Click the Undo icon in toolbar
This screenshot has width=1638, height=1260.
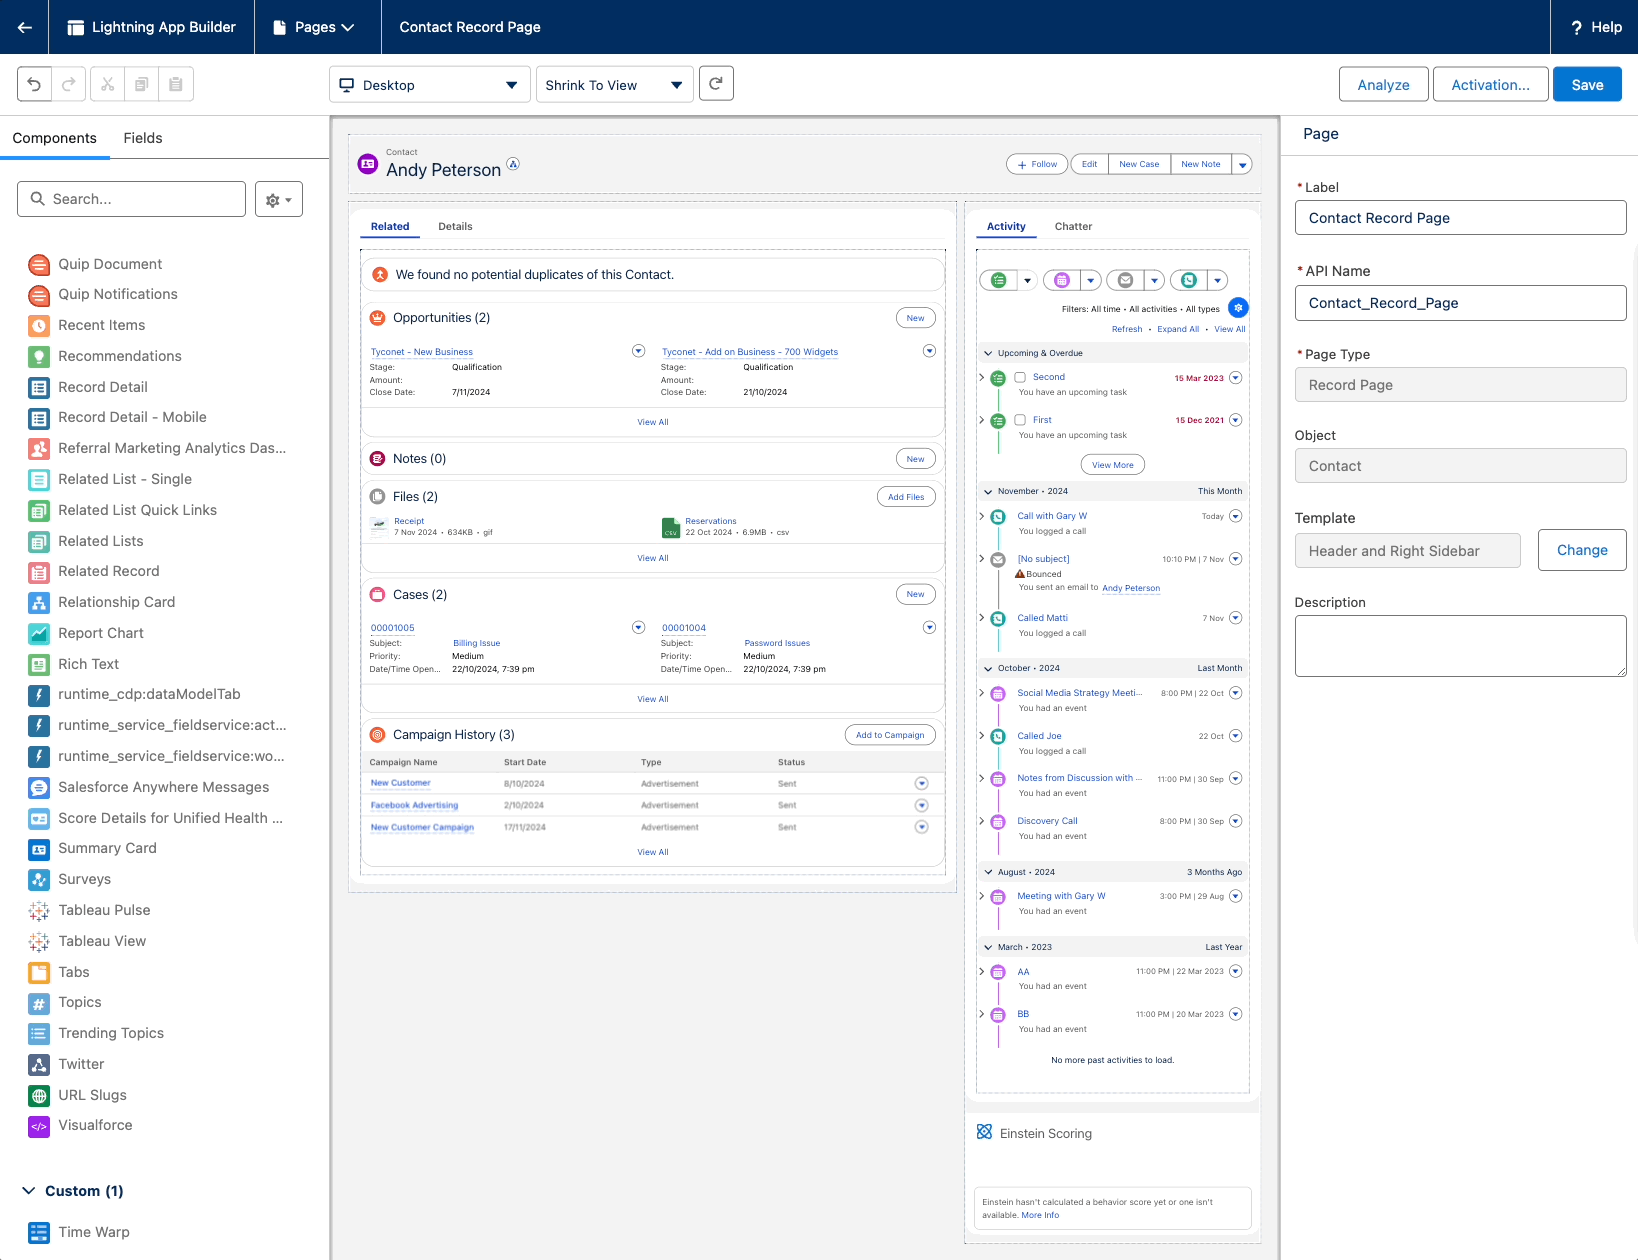tap(34, 84)
